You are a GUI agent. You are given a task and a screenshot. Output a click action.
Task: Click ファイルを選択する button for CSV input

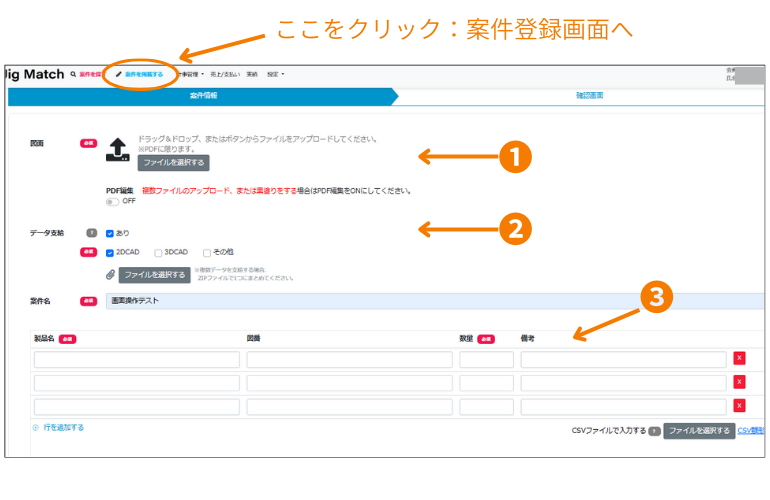point(698,431)
